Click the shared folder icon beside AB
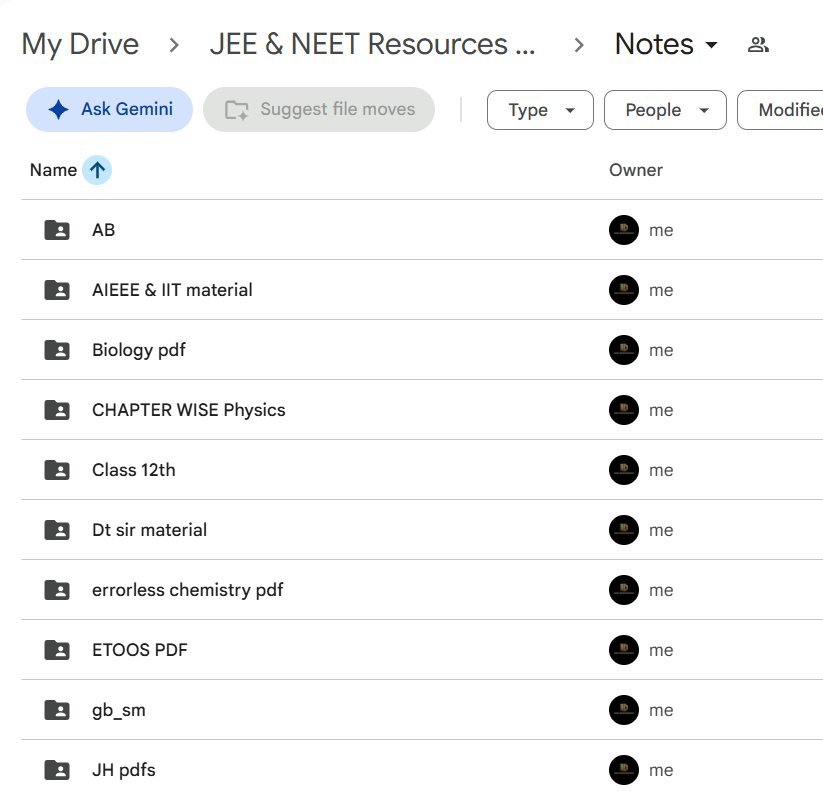Screen dimensions: 823x799 point(57,230)
